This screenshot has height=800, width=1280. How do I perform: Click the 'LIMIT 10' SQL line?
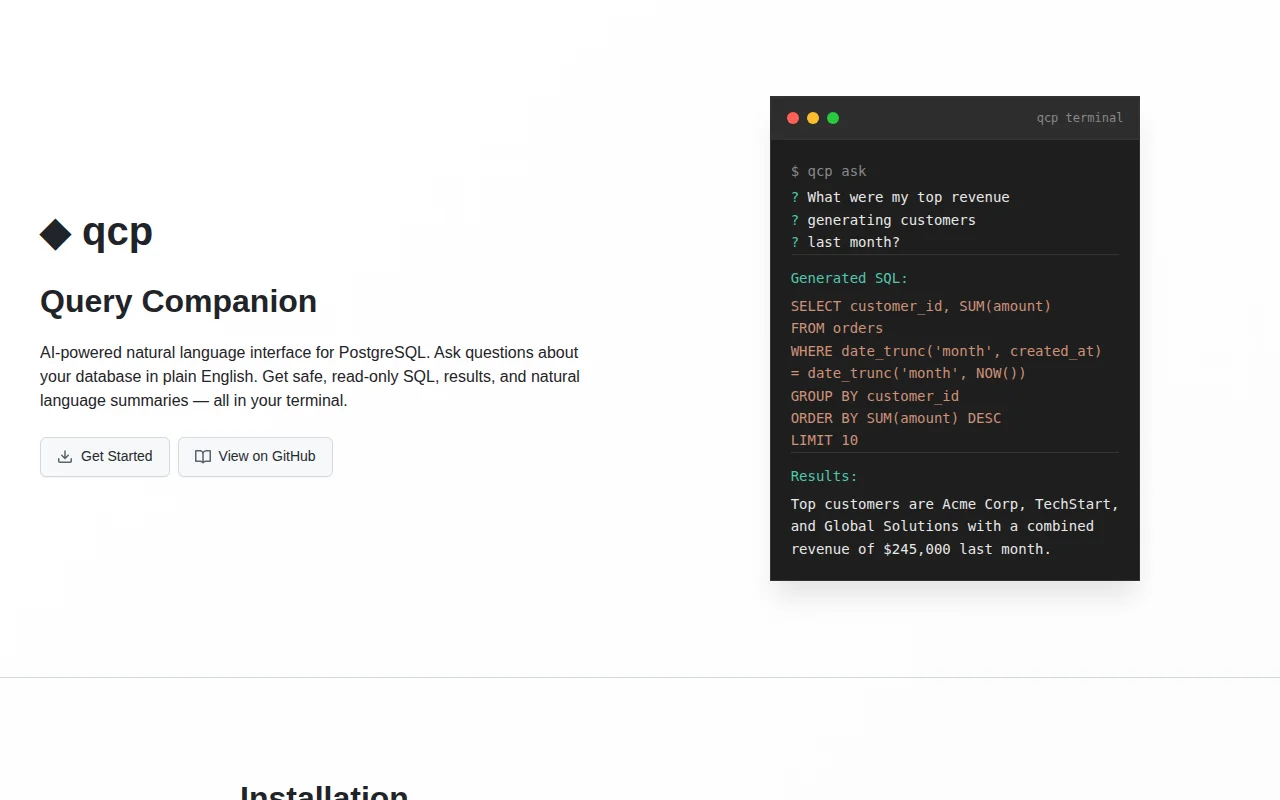tap(824, 440)
